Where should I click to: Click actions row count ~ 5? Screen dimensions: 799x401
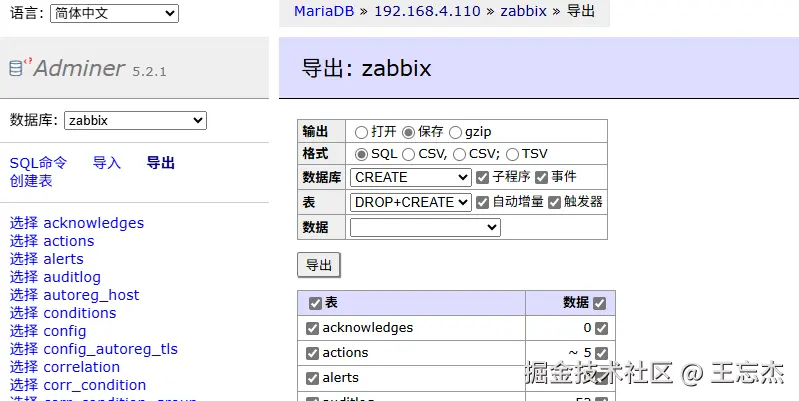coord(580,353)
